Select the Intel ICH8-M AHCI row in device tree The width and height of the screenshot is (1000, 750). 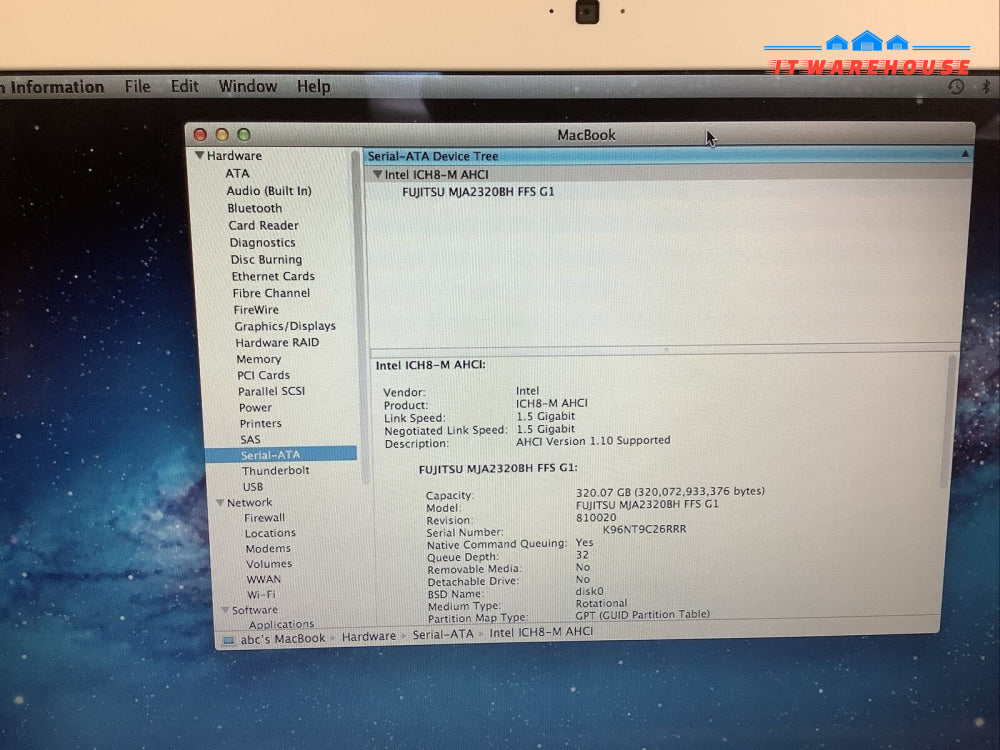pos(668,174)
